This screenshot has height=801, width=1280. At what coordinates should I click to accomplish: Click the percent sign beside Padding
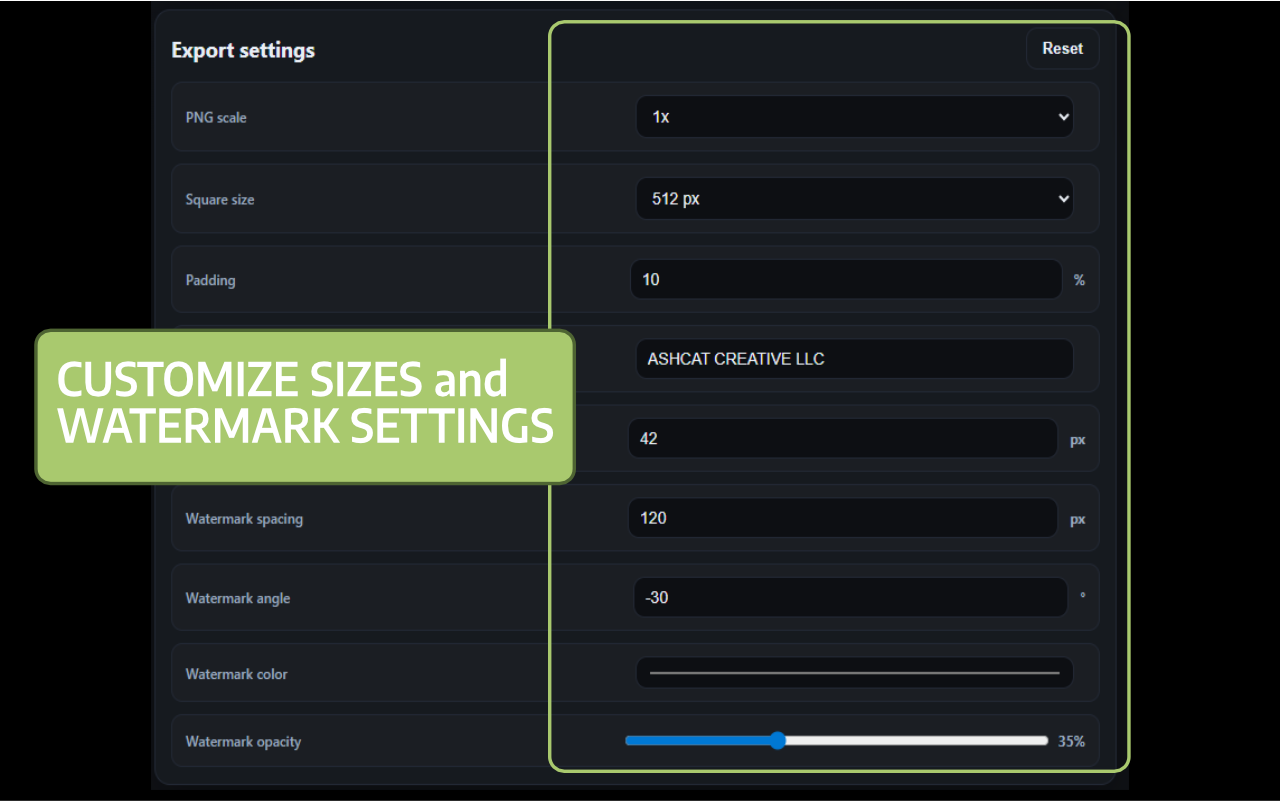click(x=1079, y=280)
